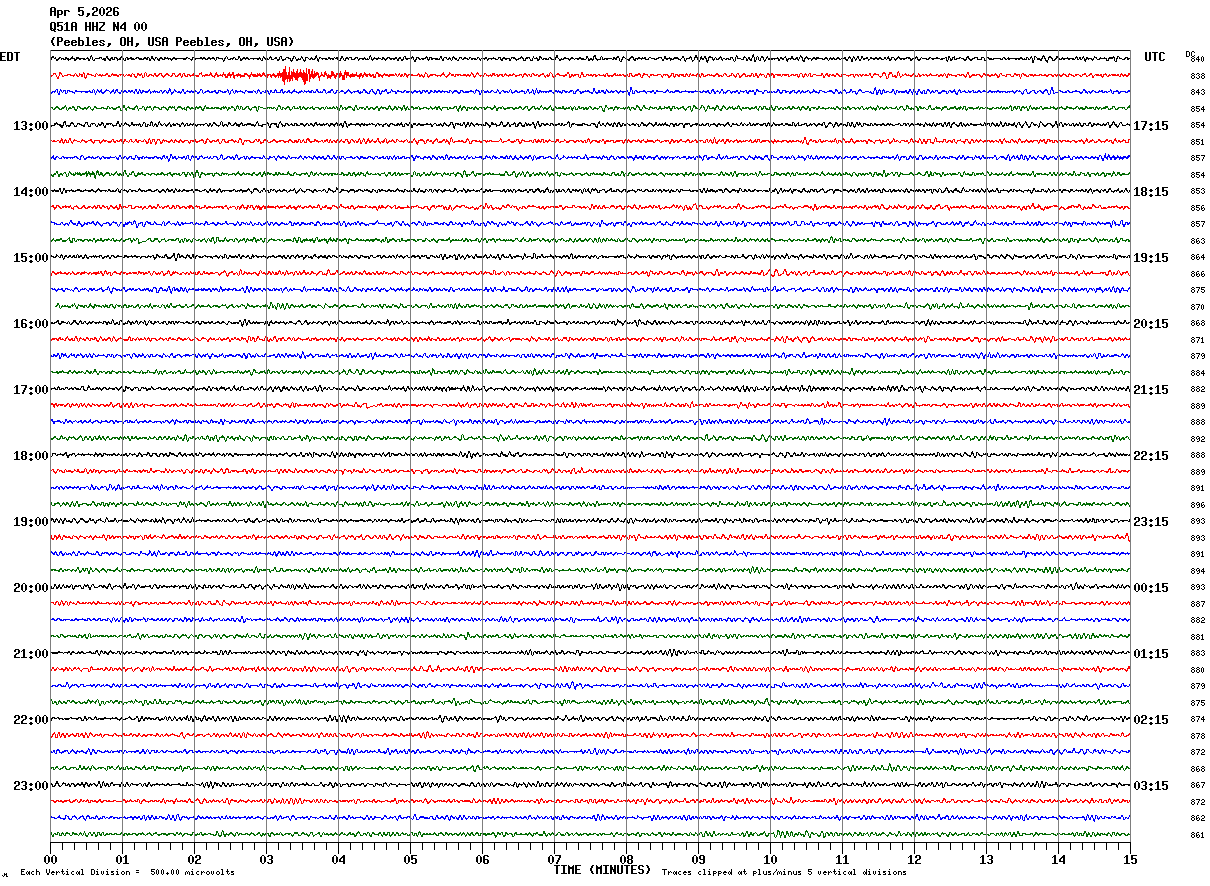Click the 19:15 UTC time label

[x=1151, y=258]
